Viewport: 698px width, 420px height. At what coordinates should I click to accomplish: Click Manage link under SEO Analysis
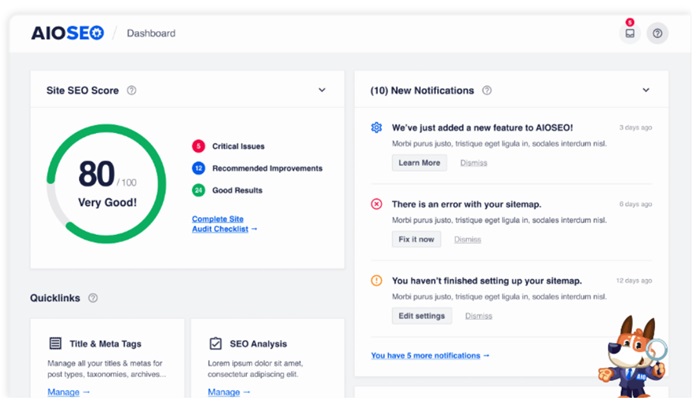point(229,392)
